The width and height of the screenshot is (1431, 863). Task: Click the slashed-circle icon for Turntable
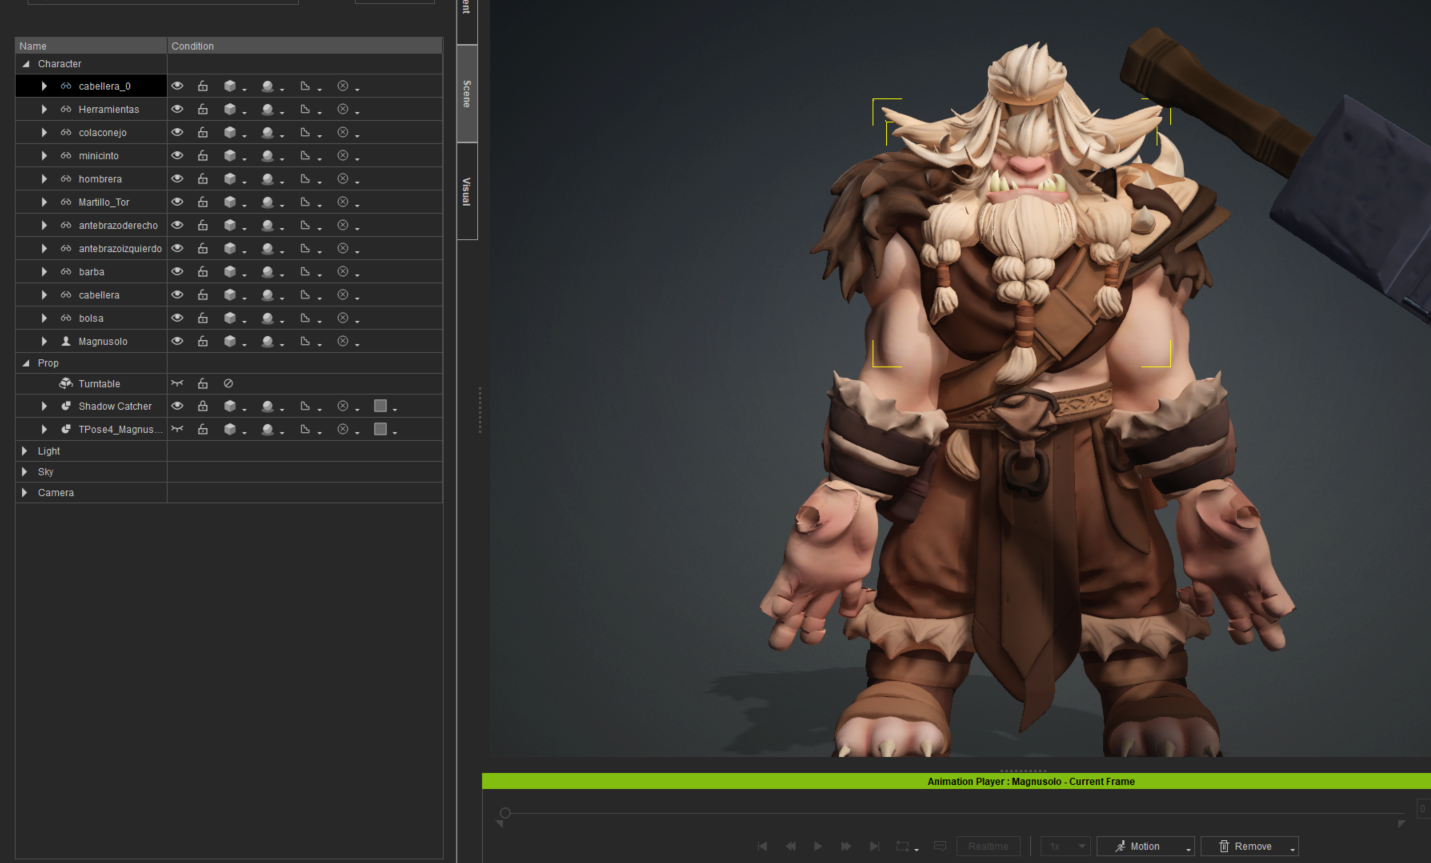(x=228, y=384)
